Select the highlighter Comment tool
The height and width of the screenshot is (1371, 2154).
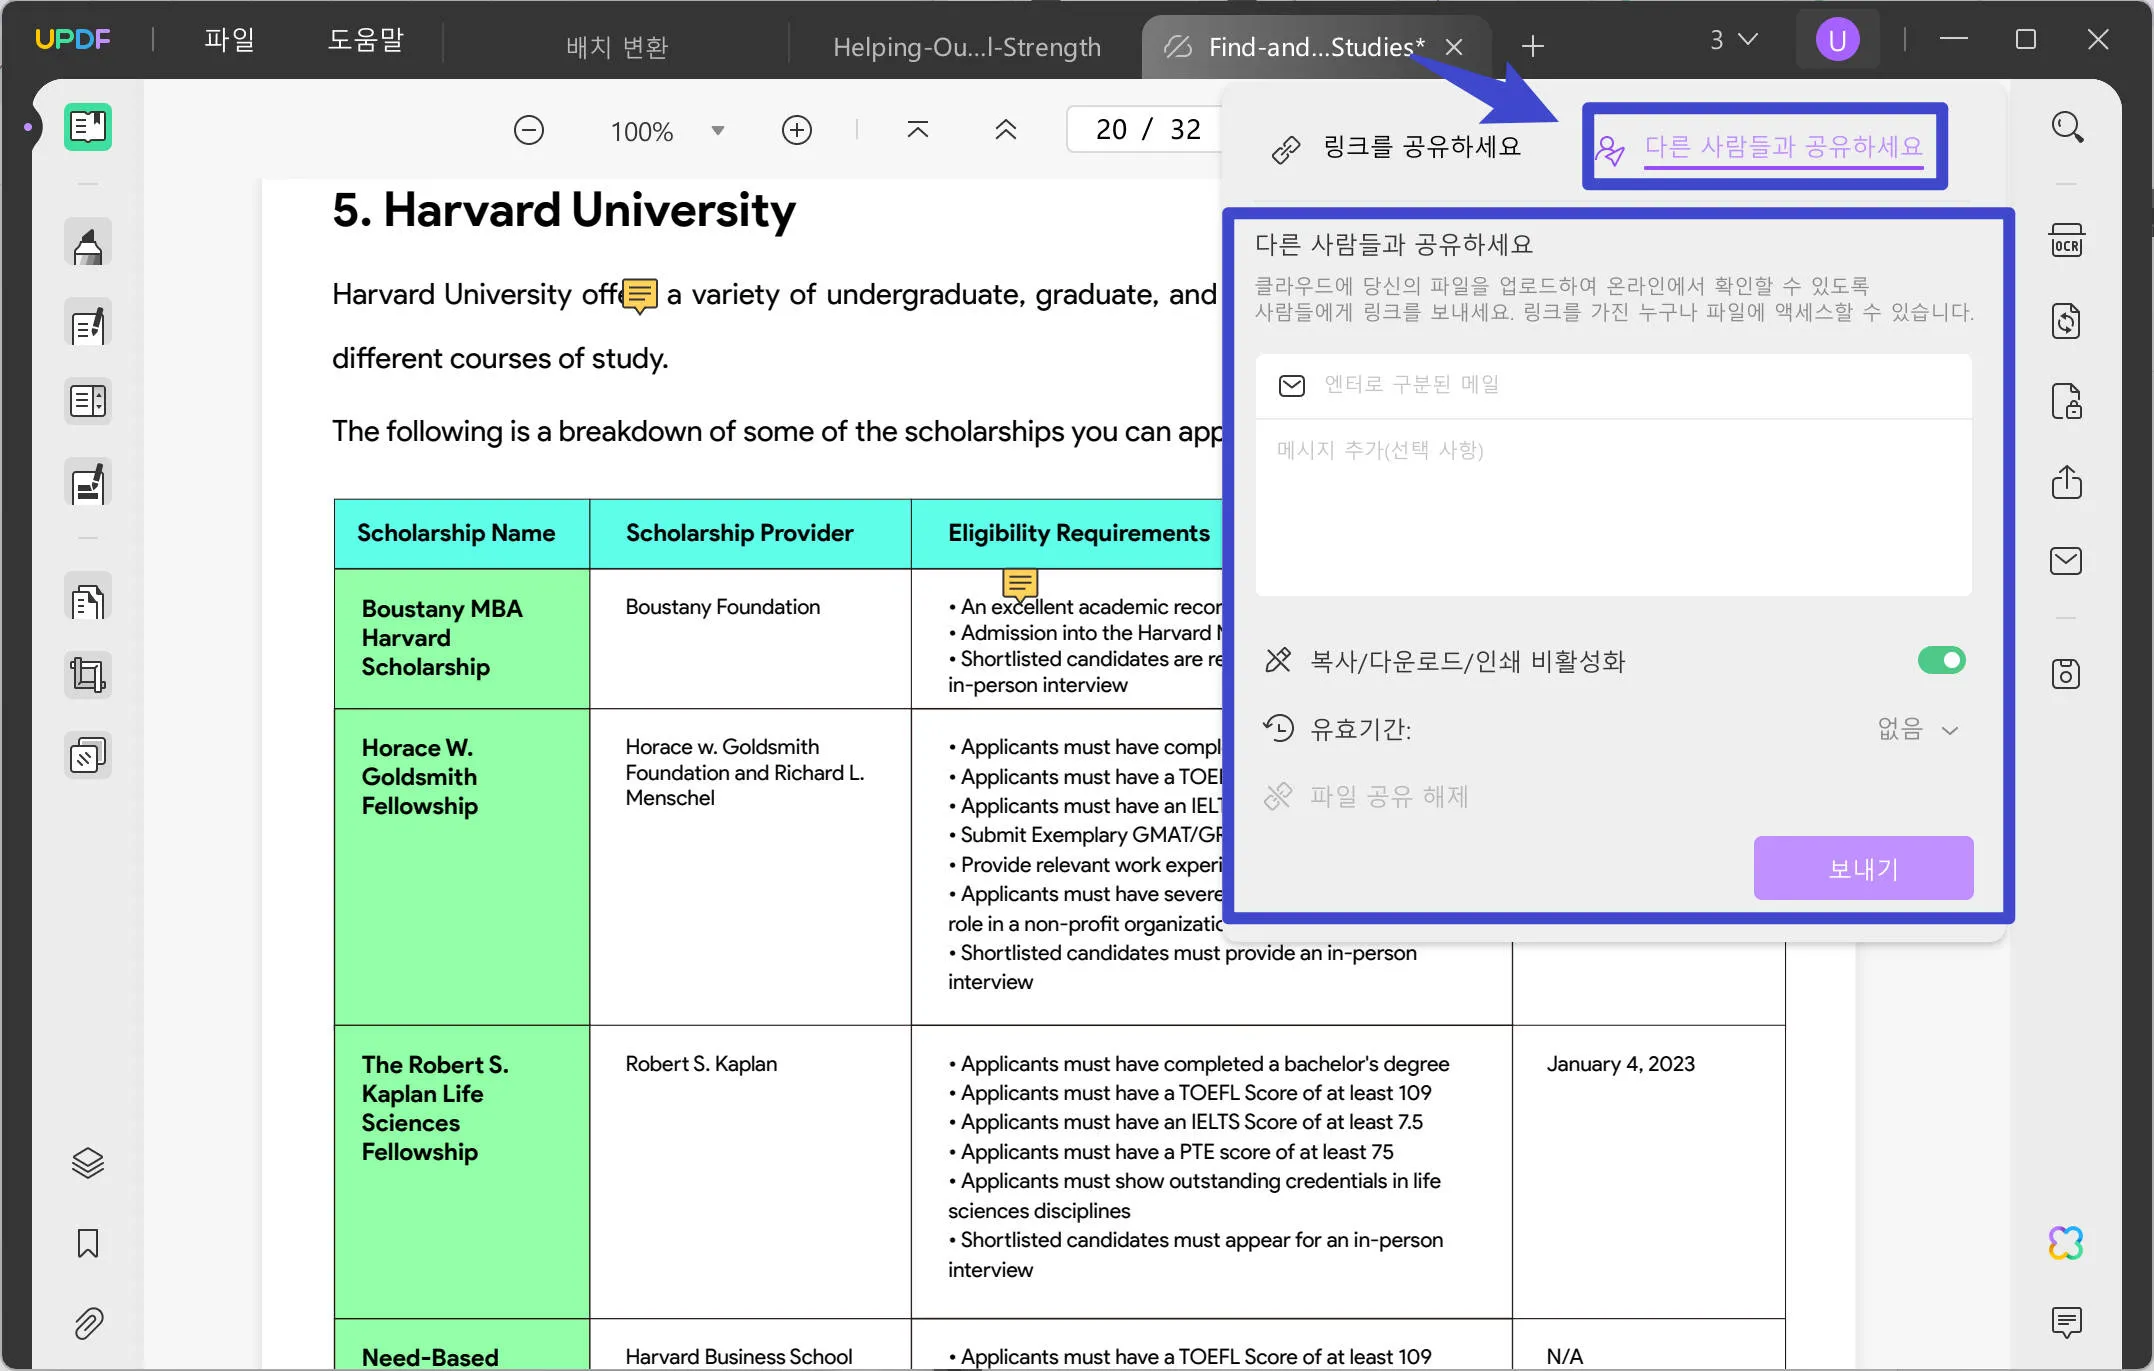tap(88, 244)
